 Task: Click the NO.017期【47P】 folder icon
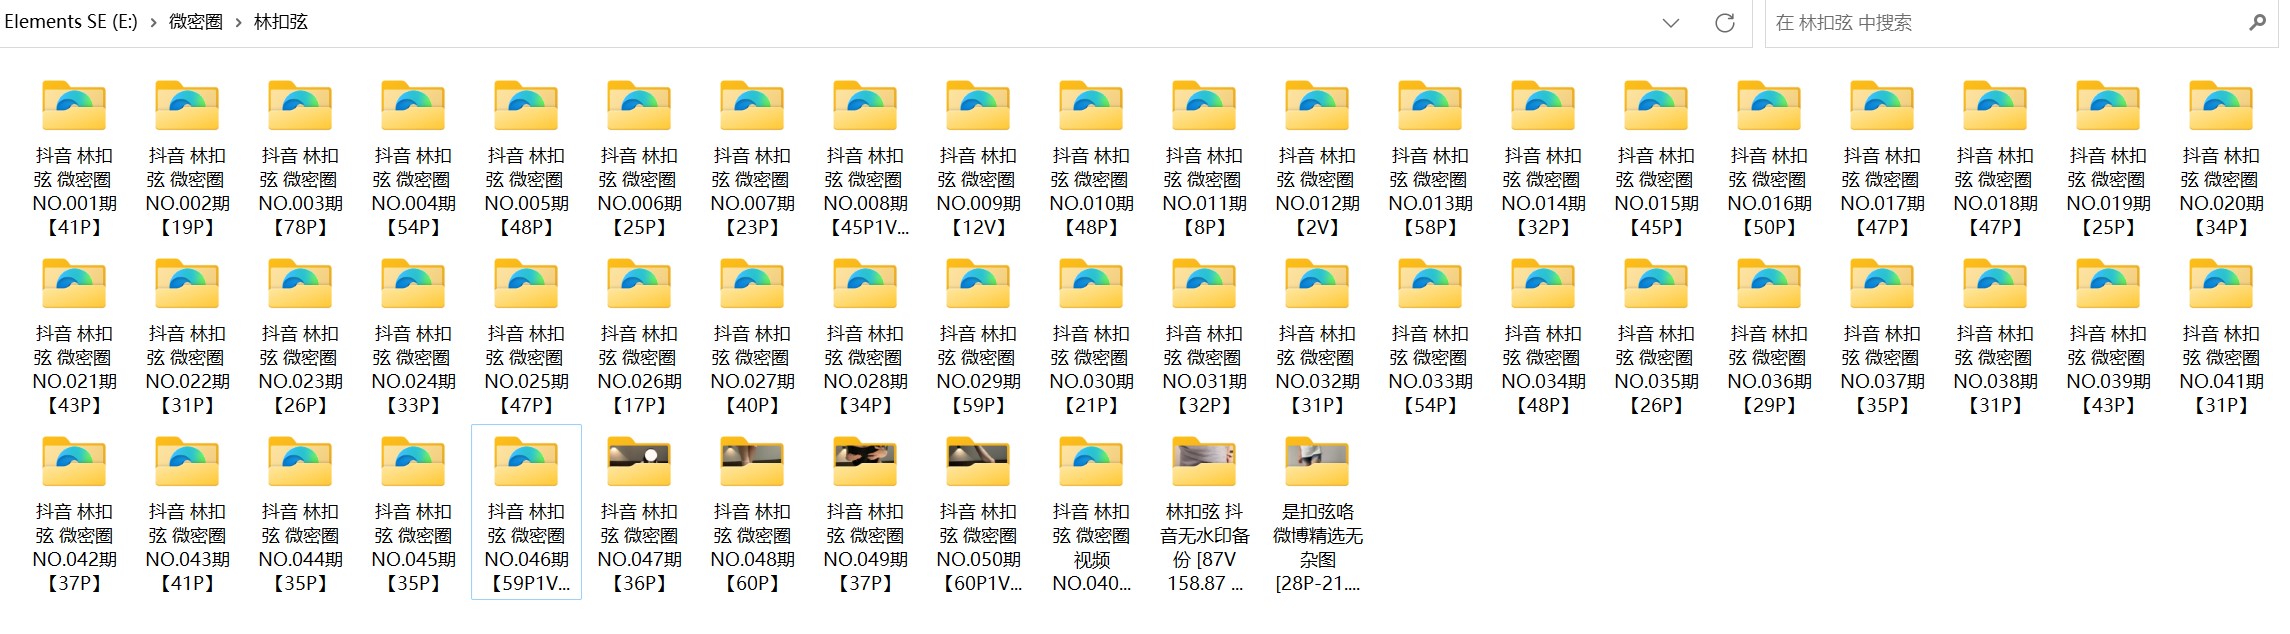(x=1883, y=106)
